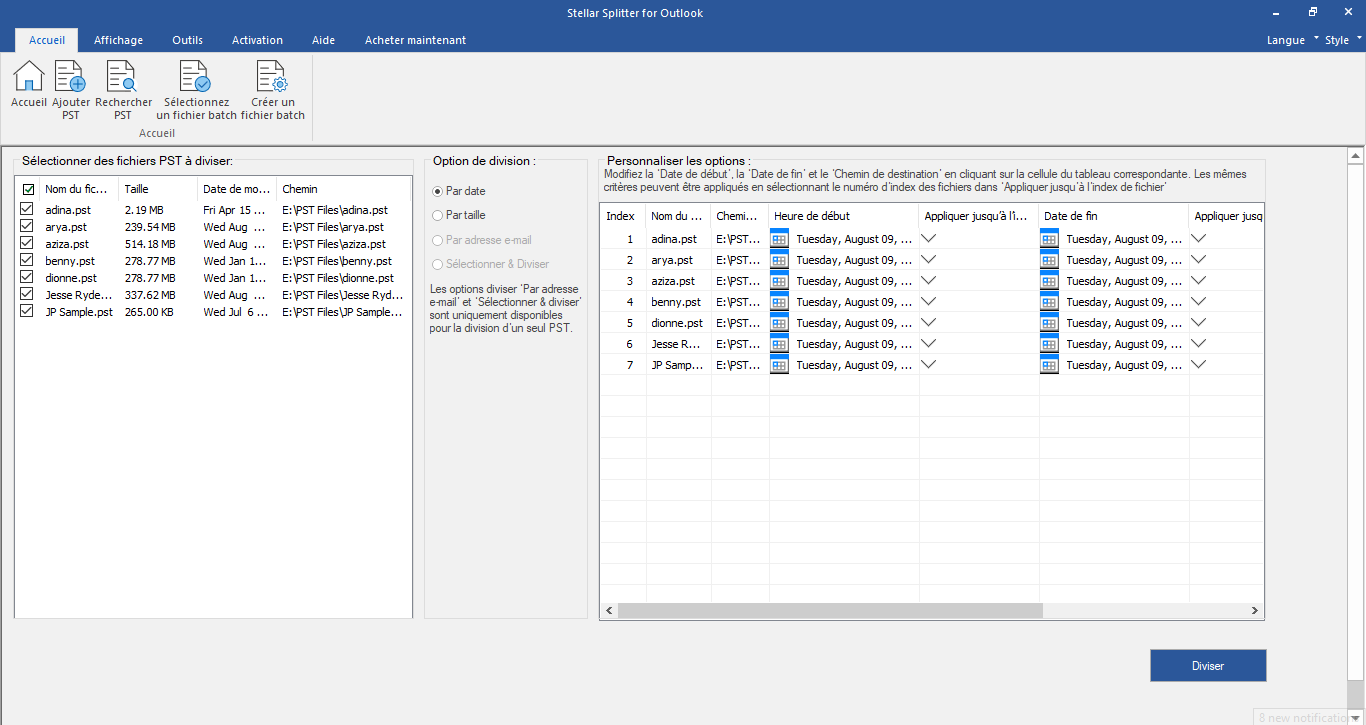Open start date calendar for arya.pst
The width and height of the screenshot is (1366, 725).
click(x=780, y=260)
